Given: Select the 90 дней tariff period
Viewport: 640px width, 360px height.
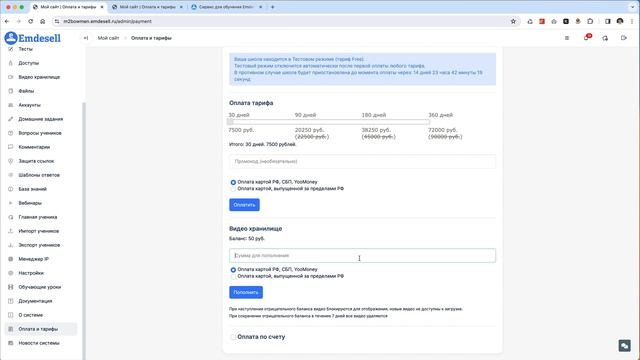Looking at the screenshot, I should [x=305, y=115].
